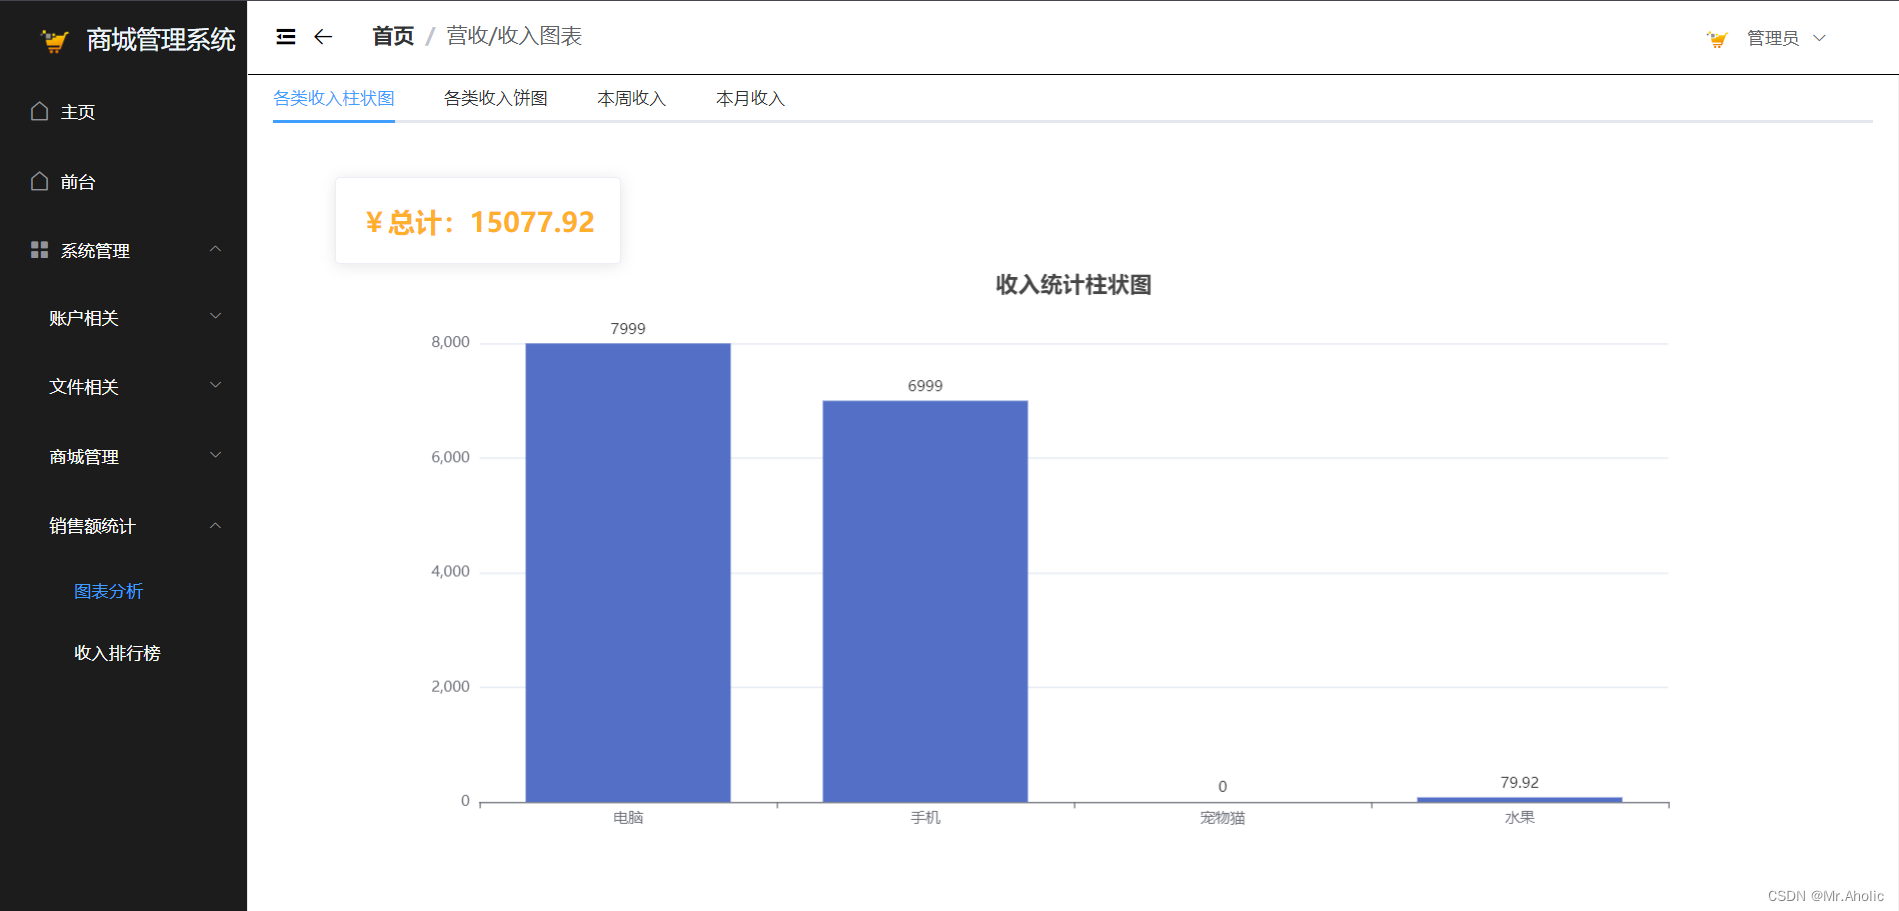This screenshot has width=1899, height=911.
Task: Click the 8,000 y-axis label
Action: pyautogui.click(x=450, y=342)
